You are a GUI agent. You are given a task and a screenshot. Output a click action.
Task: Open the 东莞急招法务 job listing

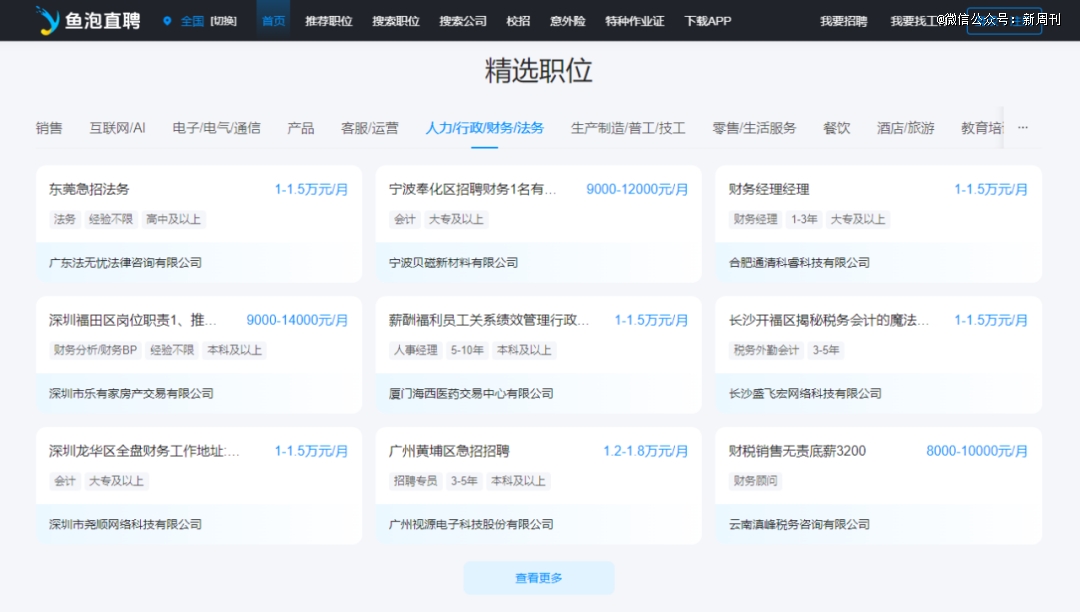pos(89,189)
